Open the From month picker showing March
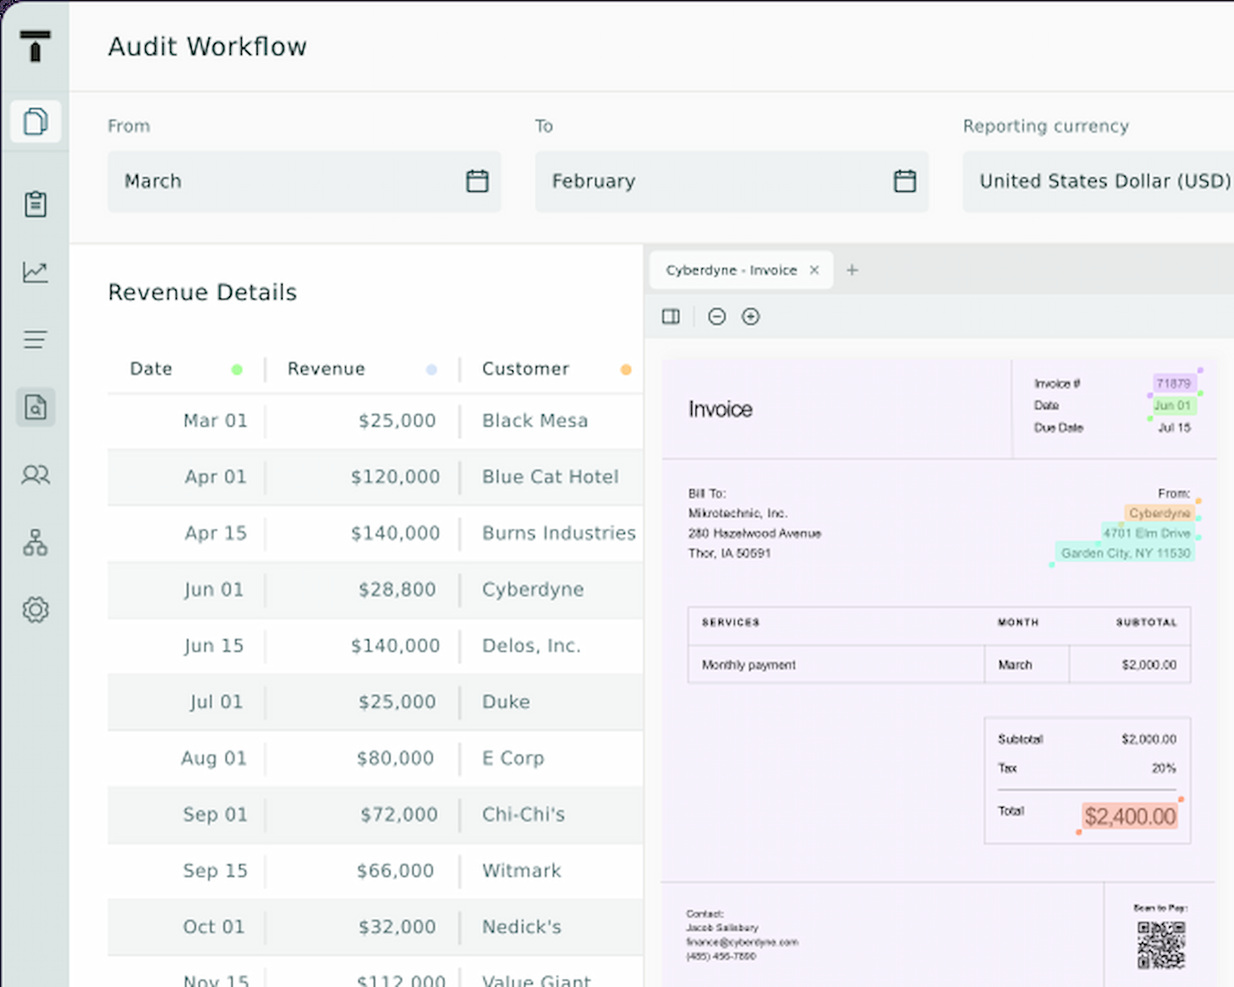This screenshot has height=987, width=1234. coord(304,181)
